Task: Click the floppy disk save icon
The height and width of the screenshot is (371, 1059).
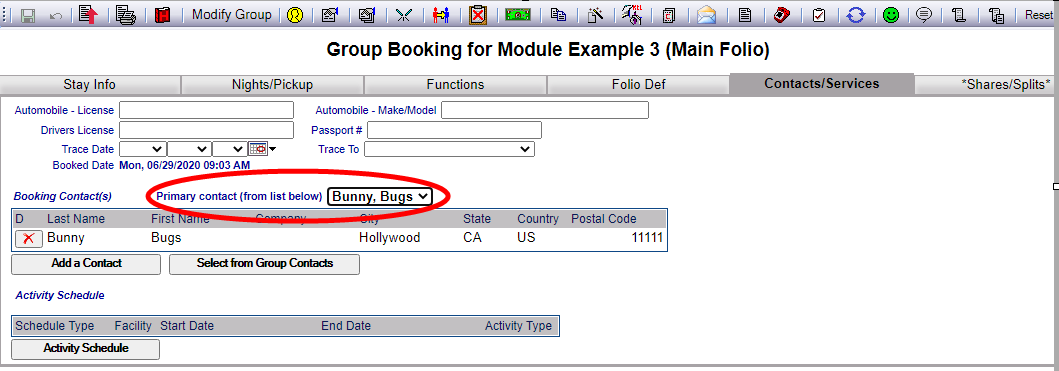Action: pyautogui.click(x=28, y=15)
